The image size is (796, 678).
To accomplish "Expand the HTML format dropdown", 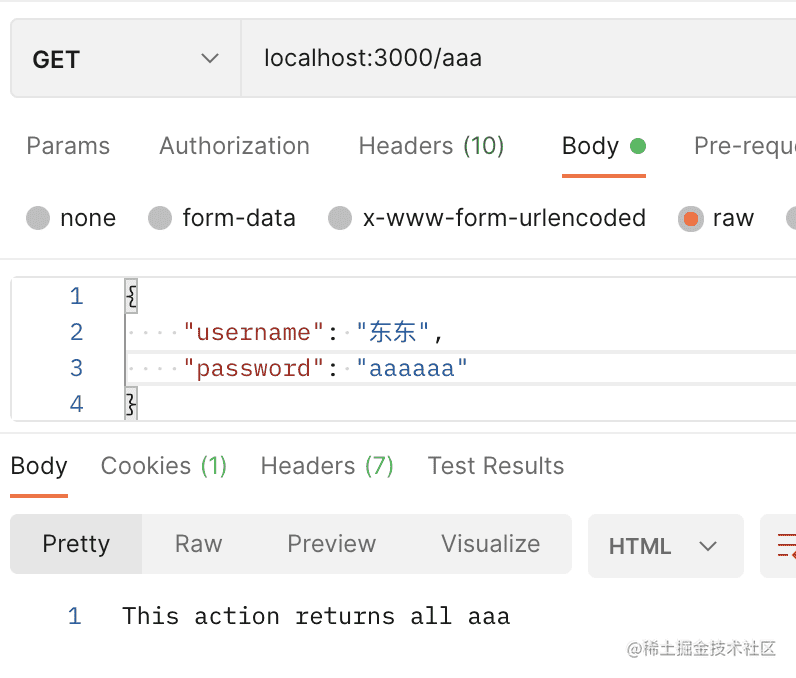I will 665,546.
